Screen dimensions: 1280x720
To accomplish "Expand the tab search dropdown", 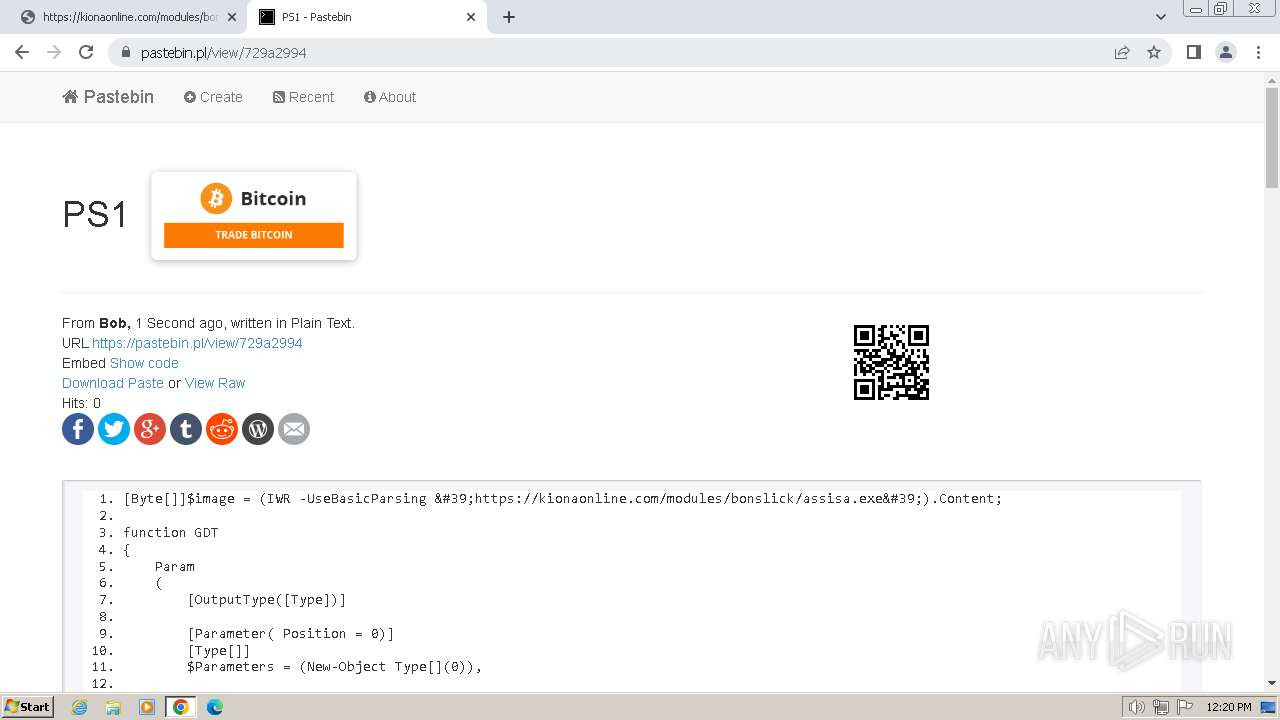I will click(1160, 17).
